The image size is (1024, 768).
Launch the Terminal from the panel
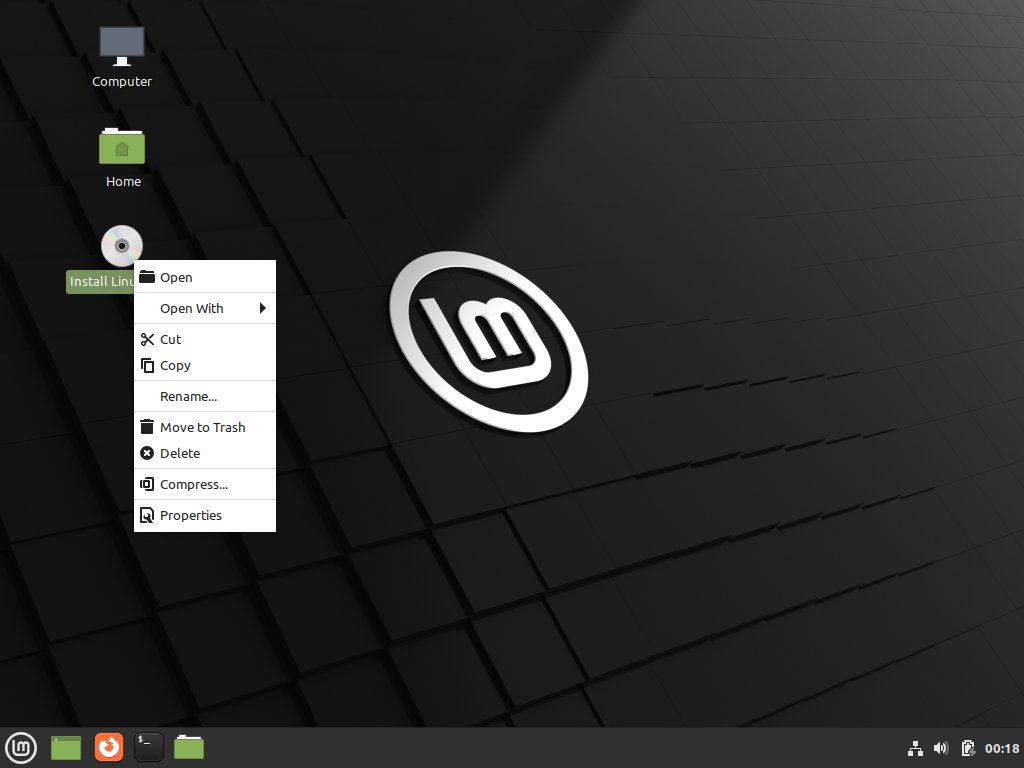click(x=149, y=747)
